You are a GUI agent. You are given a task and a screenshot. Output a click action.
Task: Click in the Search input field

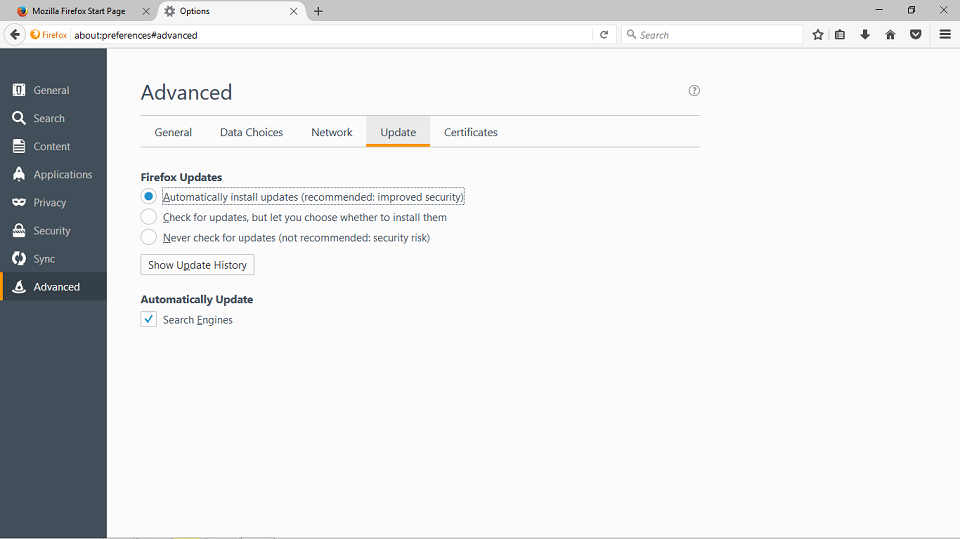711,35
